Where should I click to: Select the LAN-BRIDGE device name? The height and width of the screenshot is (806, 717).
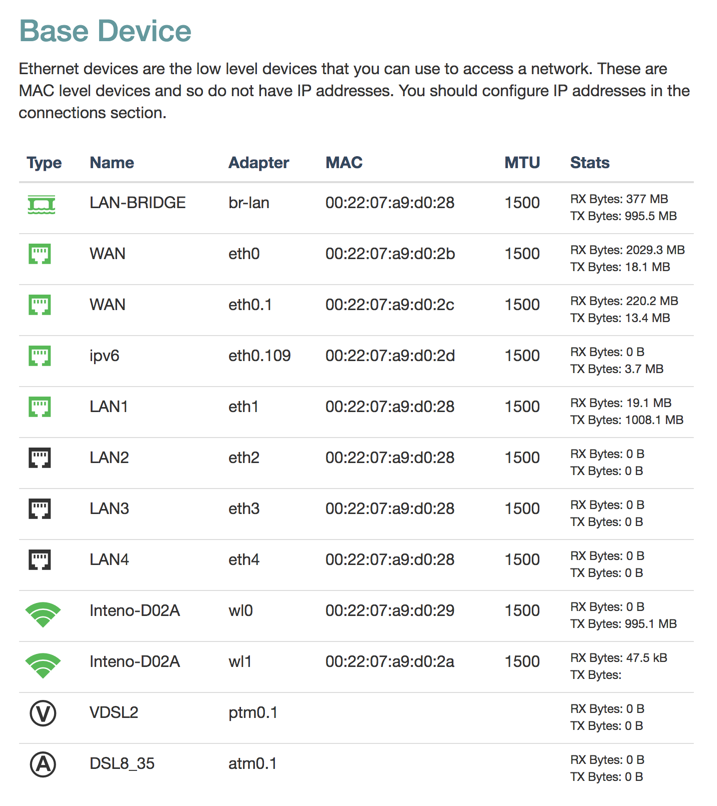point(137,203)
